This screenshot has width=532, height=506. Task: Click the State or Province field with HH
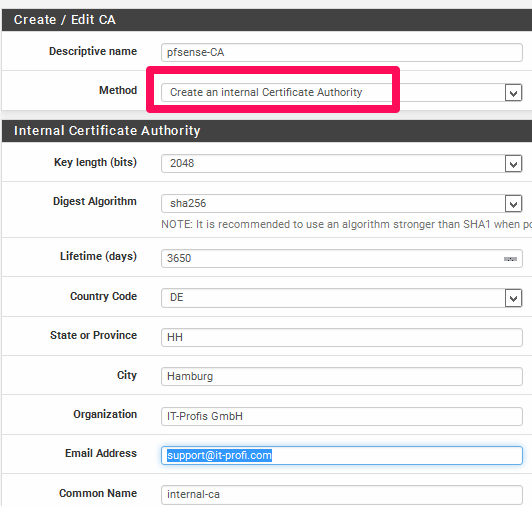point(342,337)
